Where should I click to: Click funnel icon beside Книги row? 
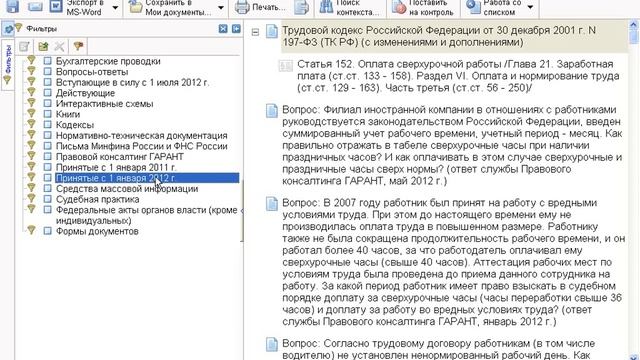tap(31, 113)
